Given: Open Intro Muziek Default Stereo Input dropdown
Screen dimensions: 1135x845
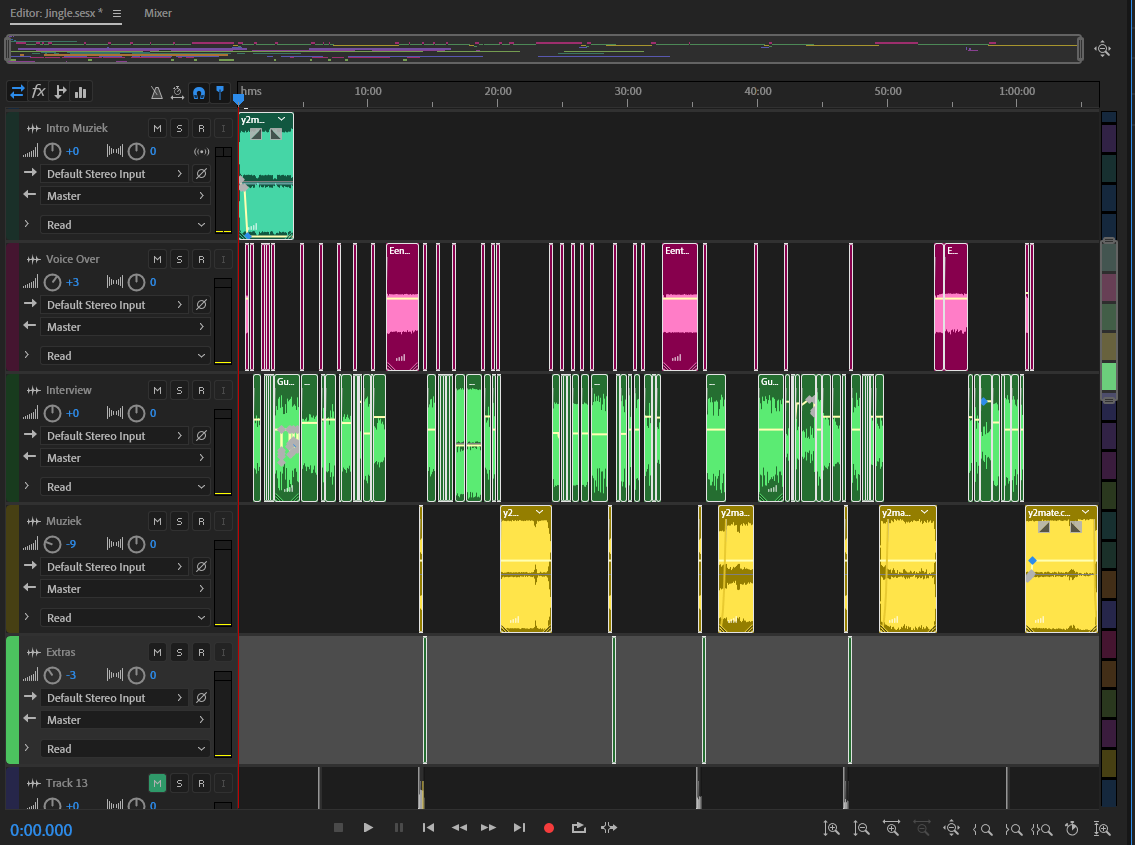Looking at the screenshot, I should (x=114, y=174).
